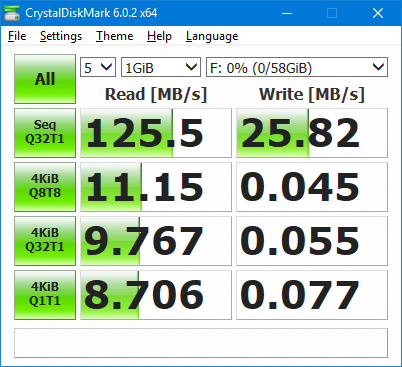Click the Read [MB/s] column header

tap(156, 94)
